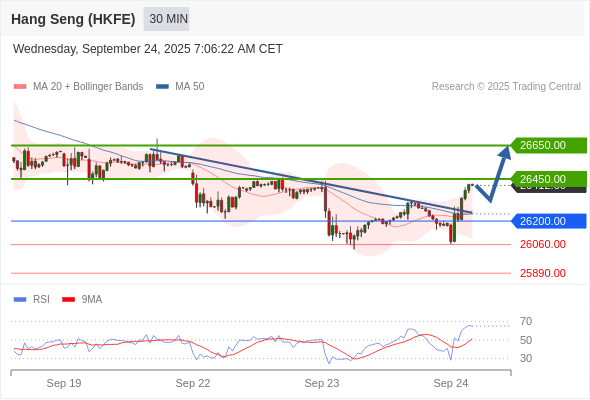Click the Hang Seng (HKFE) title
Image resolution: width=590 pixels, height=400 pixels.
(x=73, y=19)
